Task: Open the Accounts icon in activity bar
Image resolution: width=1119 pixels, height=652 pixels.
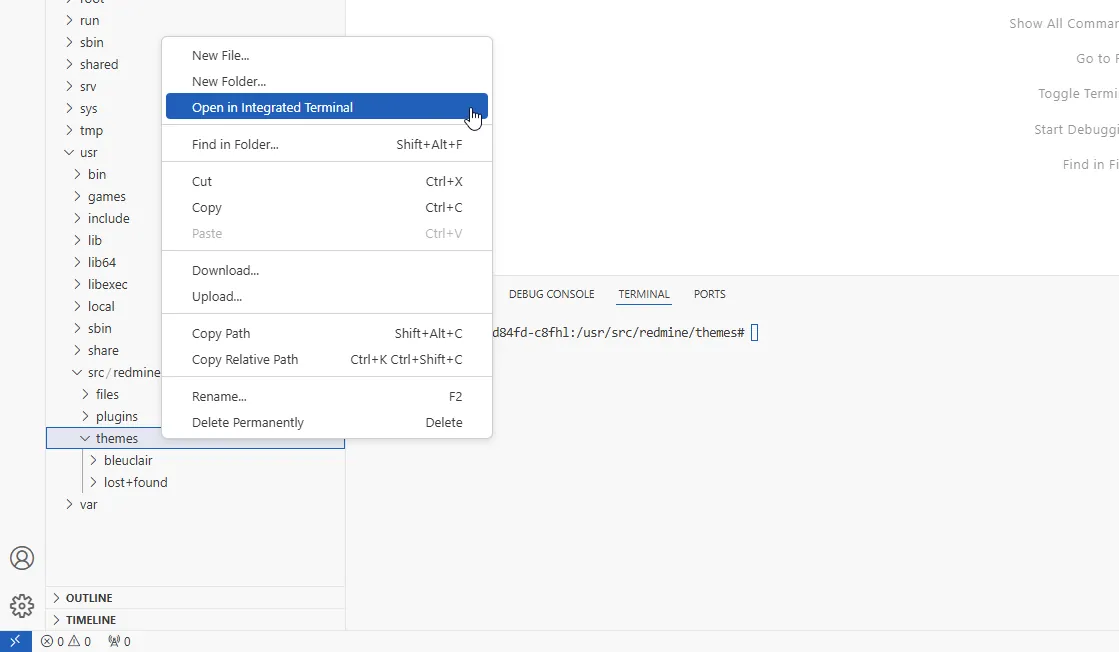Action: 22,558
